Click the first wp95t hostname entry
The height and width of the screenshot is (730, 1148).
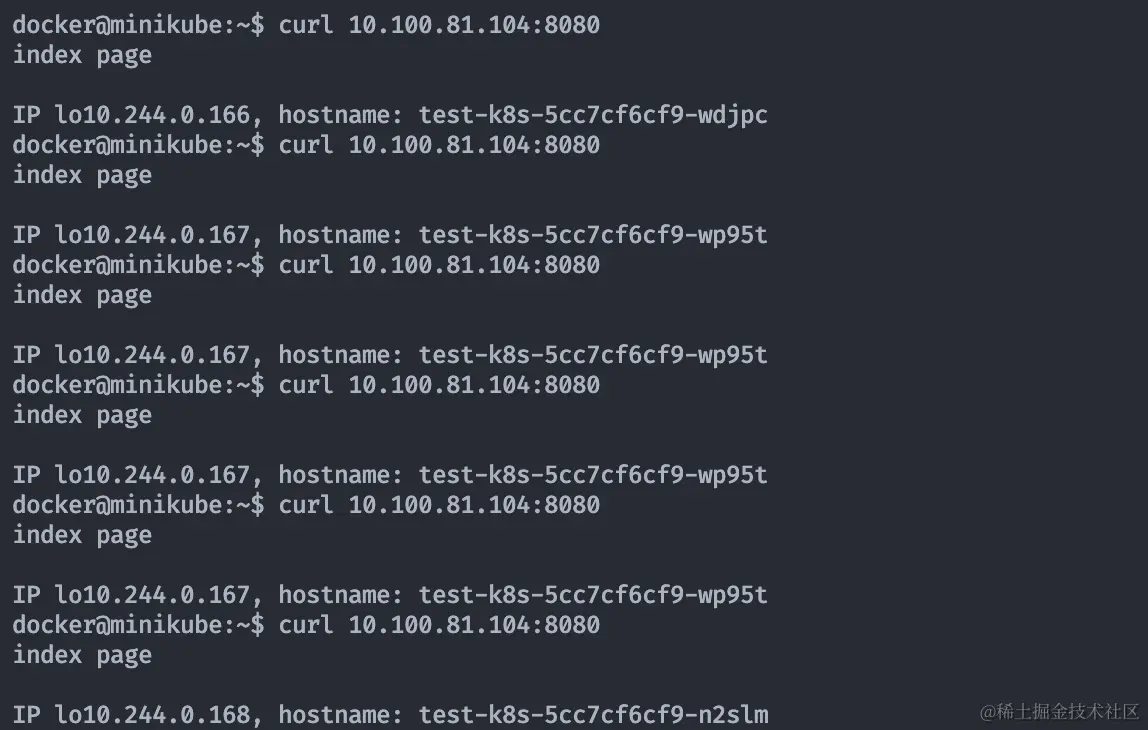tap(593, 235)
